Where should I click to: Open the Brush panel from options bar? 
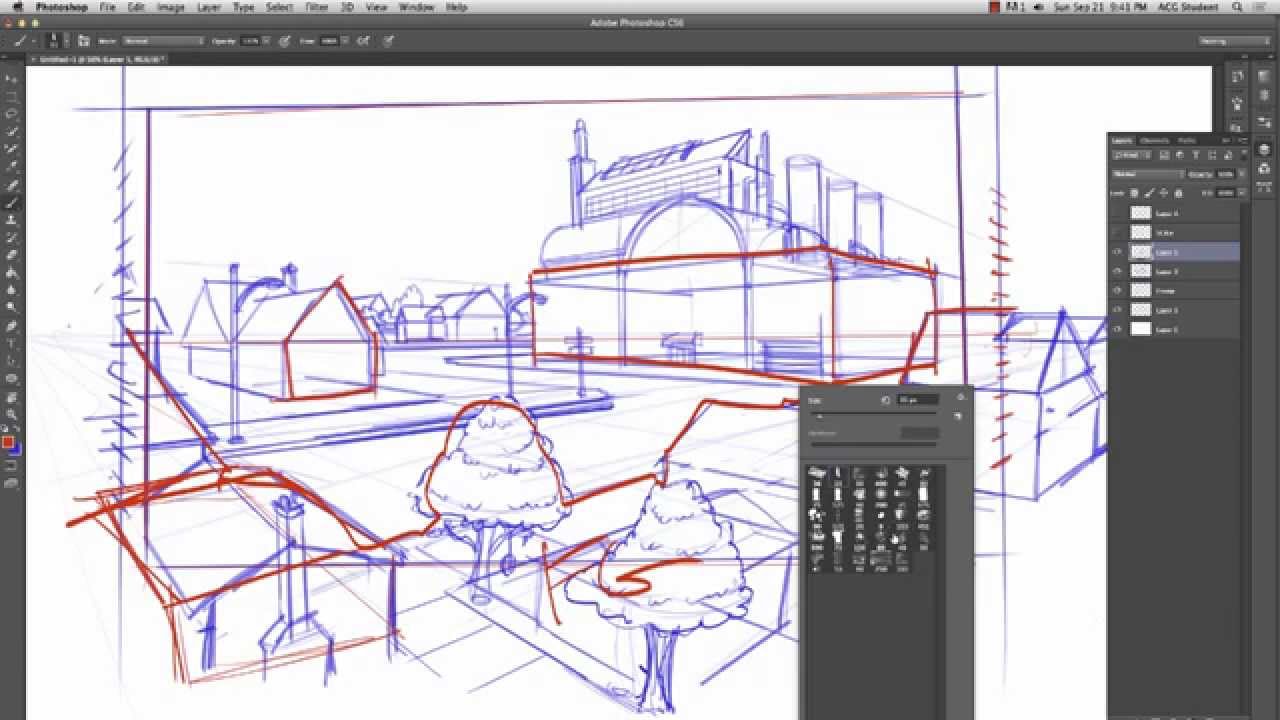tap(84, 41)
